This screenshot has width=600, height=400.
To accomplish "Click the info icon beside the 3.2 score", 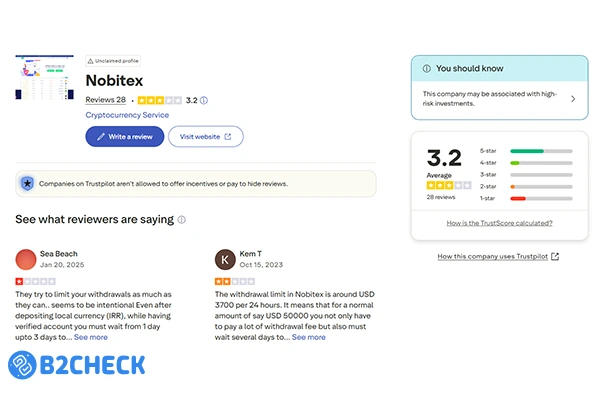I will pyautogui.click(x=204, y=100).
